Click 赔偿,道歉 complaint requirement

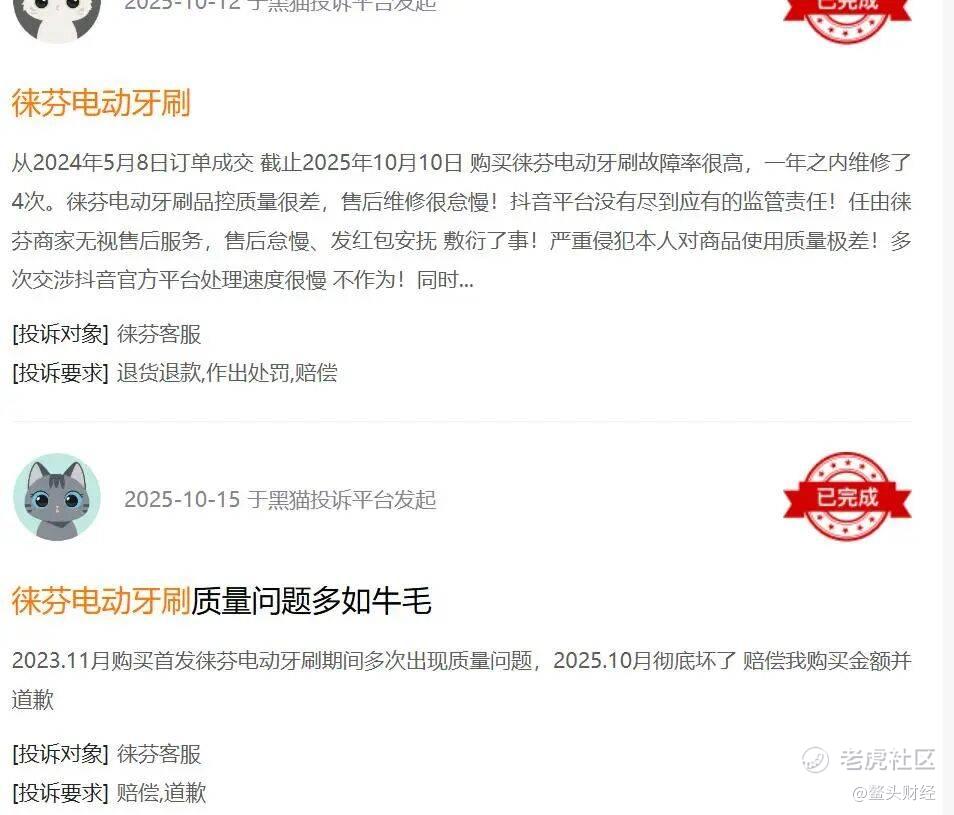tap(161, 792)
